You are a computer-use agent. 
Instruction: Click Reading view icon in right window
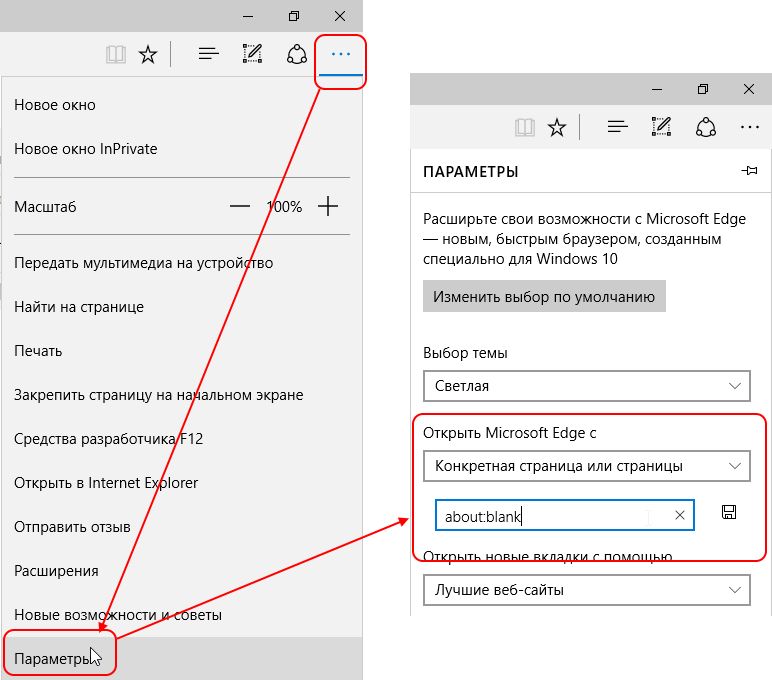[x=525, y=128]
